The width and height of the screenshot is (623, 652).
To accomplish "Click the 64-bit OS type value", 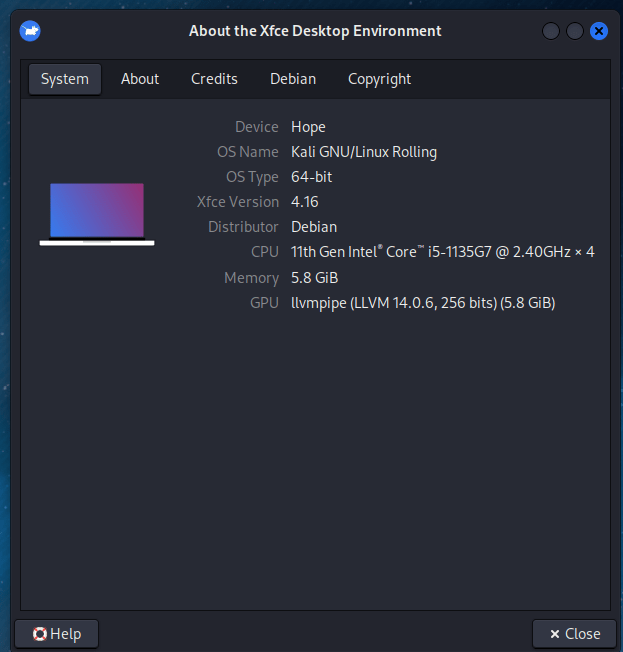I will pyautogui.click(x=312, y=177).
